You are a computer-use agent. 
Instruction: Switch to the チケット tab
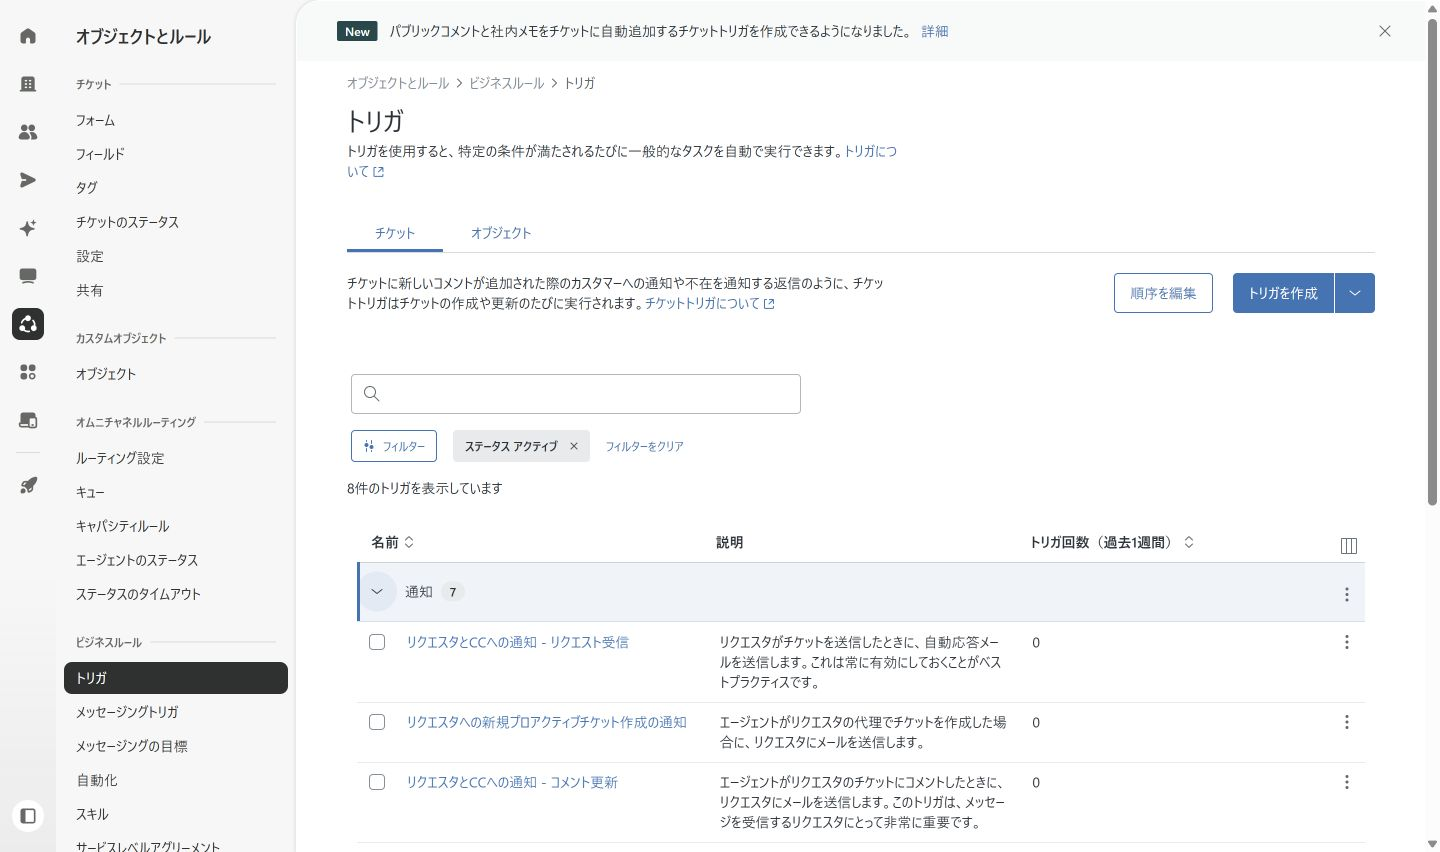coord(395,233)
